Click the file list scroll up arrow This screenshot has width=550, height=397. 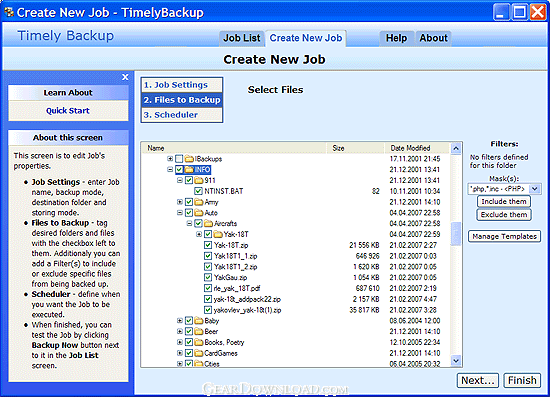pos(456,148)
